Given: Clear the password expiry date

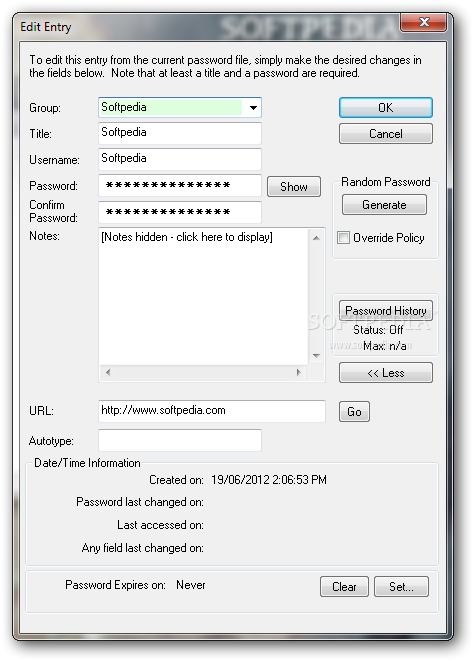Looking at the screenshot, I should (x=344, y=586).
